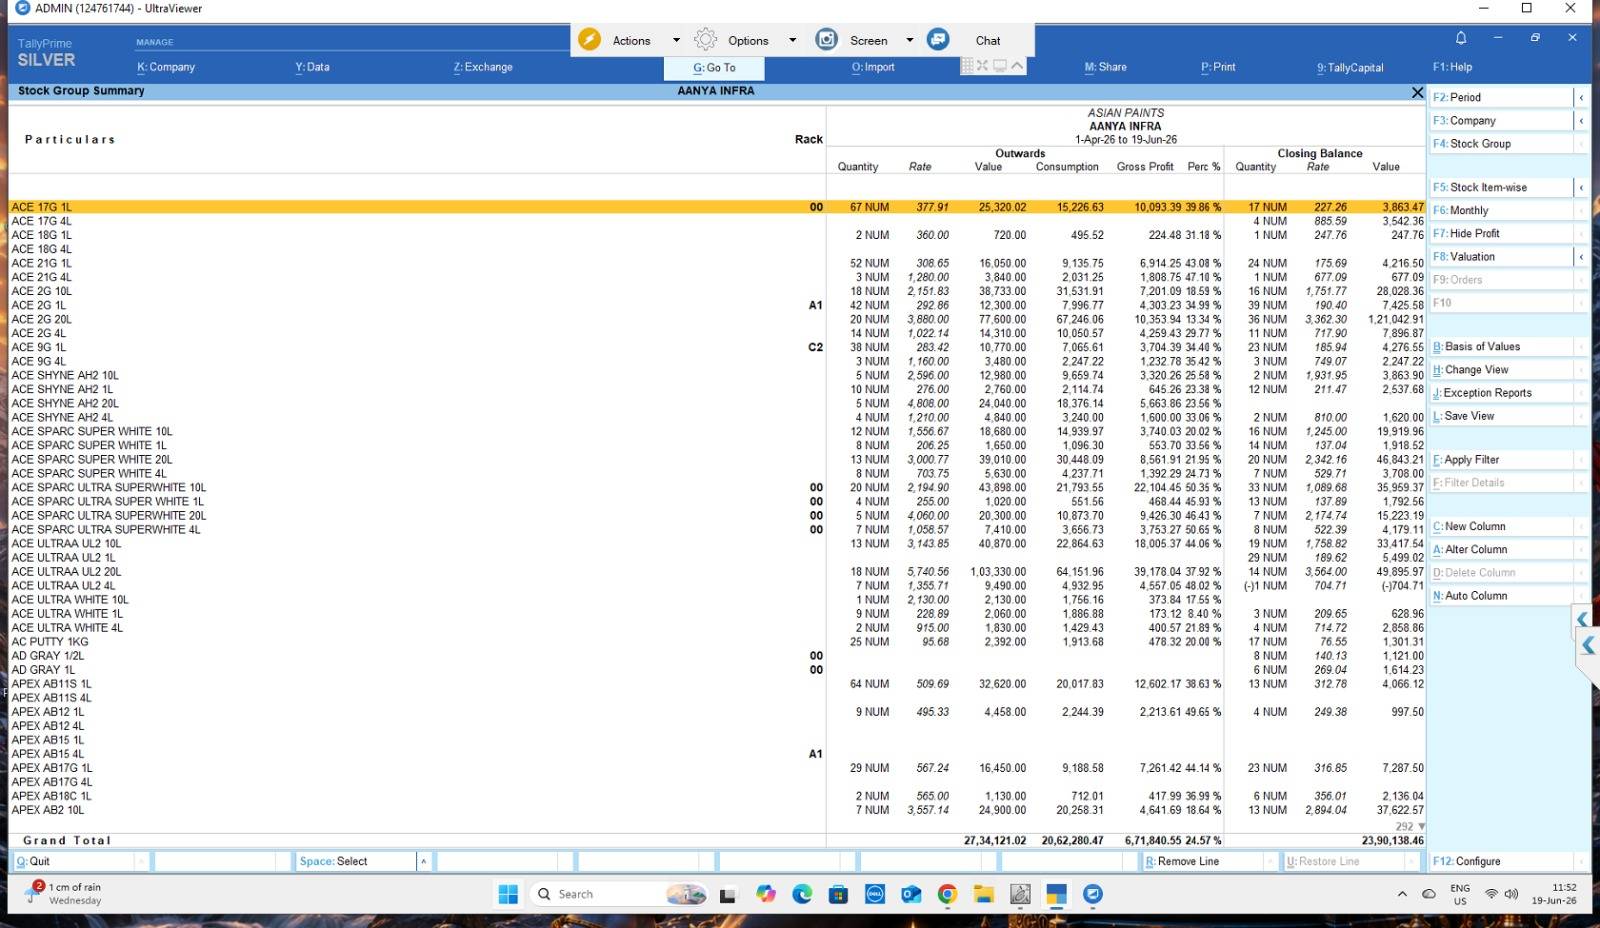Open F1: Help
This screenshot has height=928, width=1600.
[1452, 67]
